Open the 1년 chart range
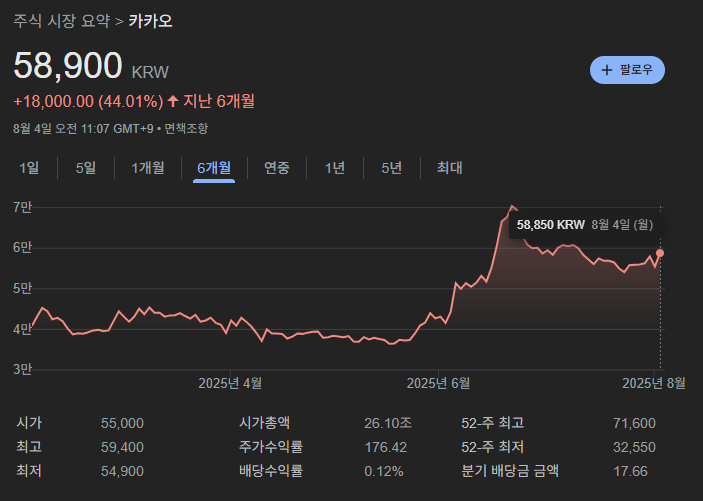The height and width of the screenshot is (501, 703). (335, 168)
